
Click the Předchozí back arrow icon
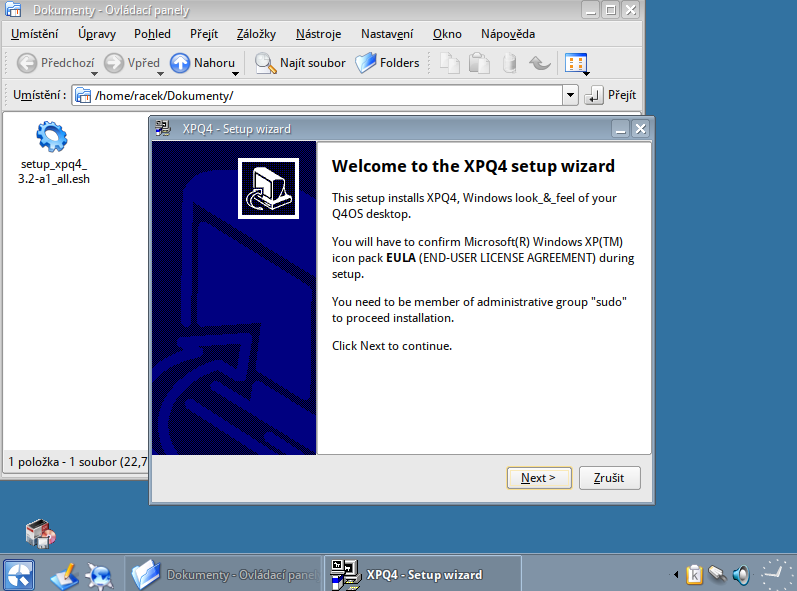(x=27, y=63)
